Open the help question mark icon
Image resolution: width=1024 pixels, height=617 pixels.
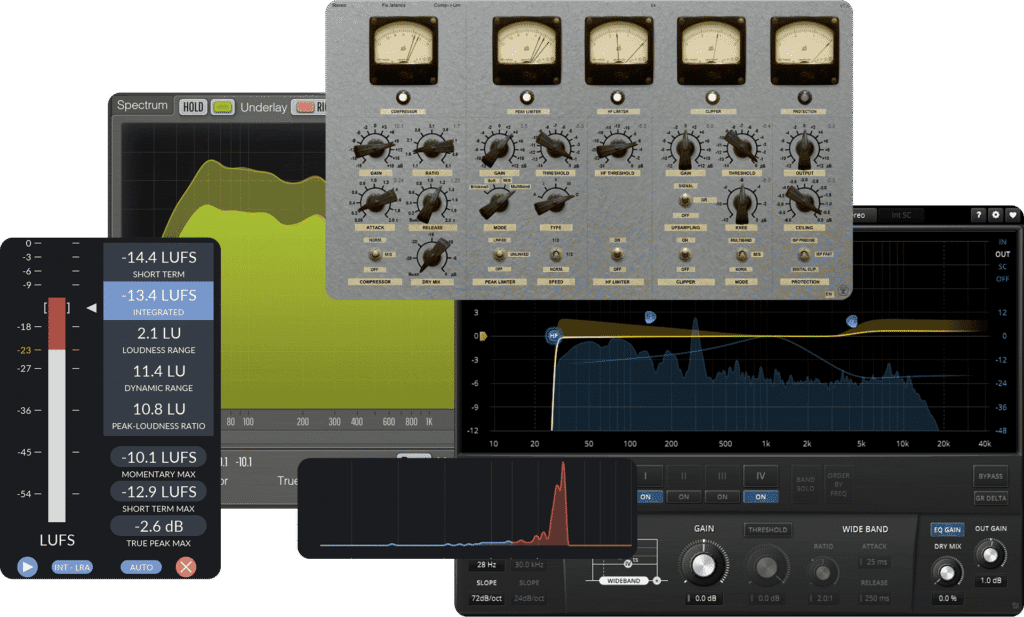tap(977, 215)
